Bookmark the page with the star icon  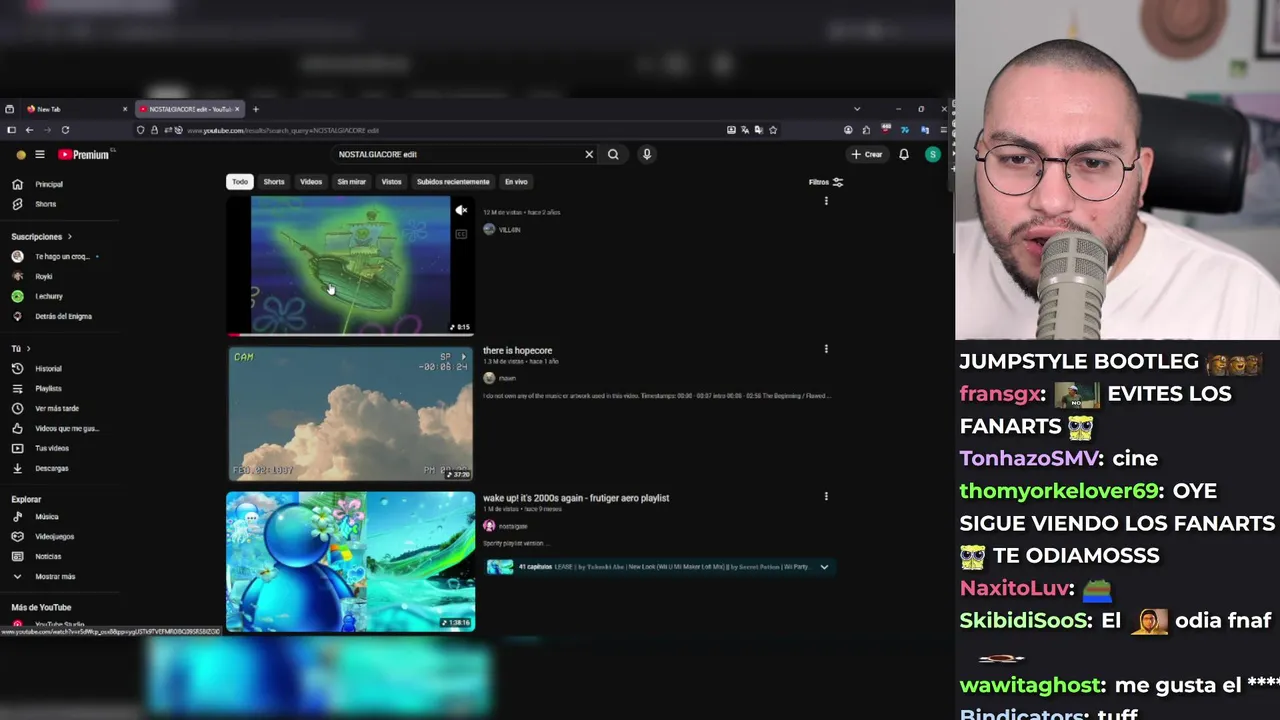(773, 130)
